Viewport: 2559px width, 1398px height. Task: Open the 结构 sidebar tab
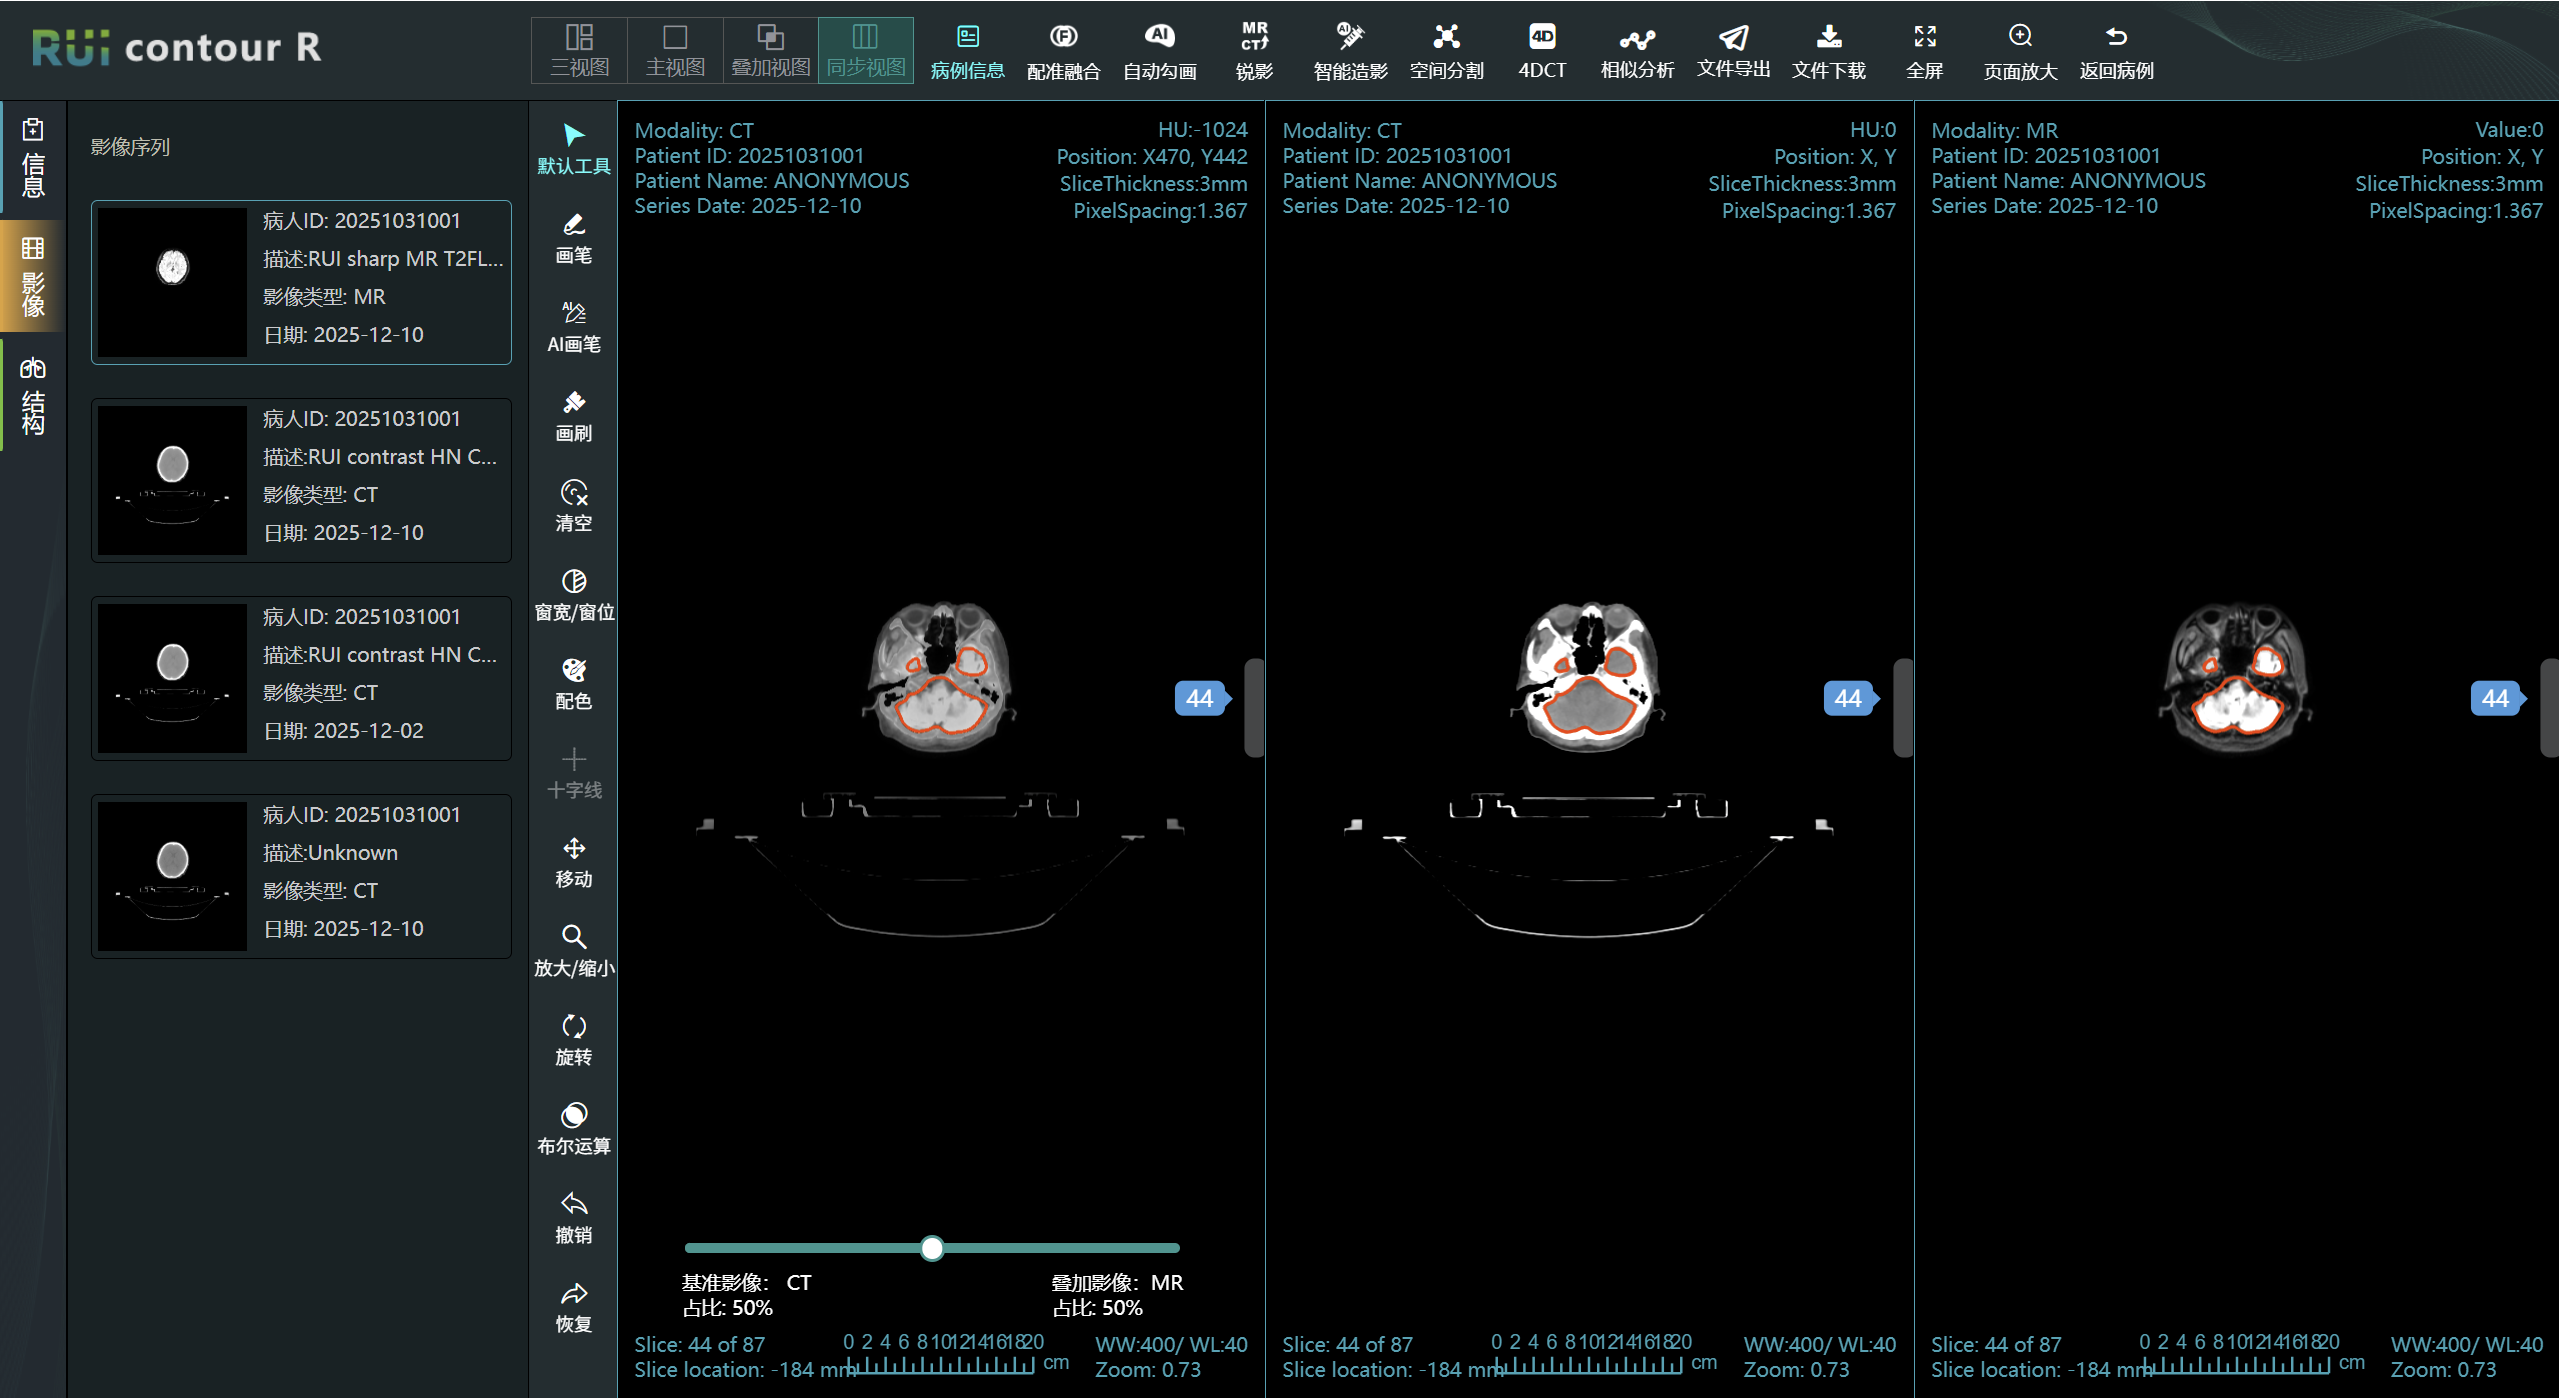point(33,396)
